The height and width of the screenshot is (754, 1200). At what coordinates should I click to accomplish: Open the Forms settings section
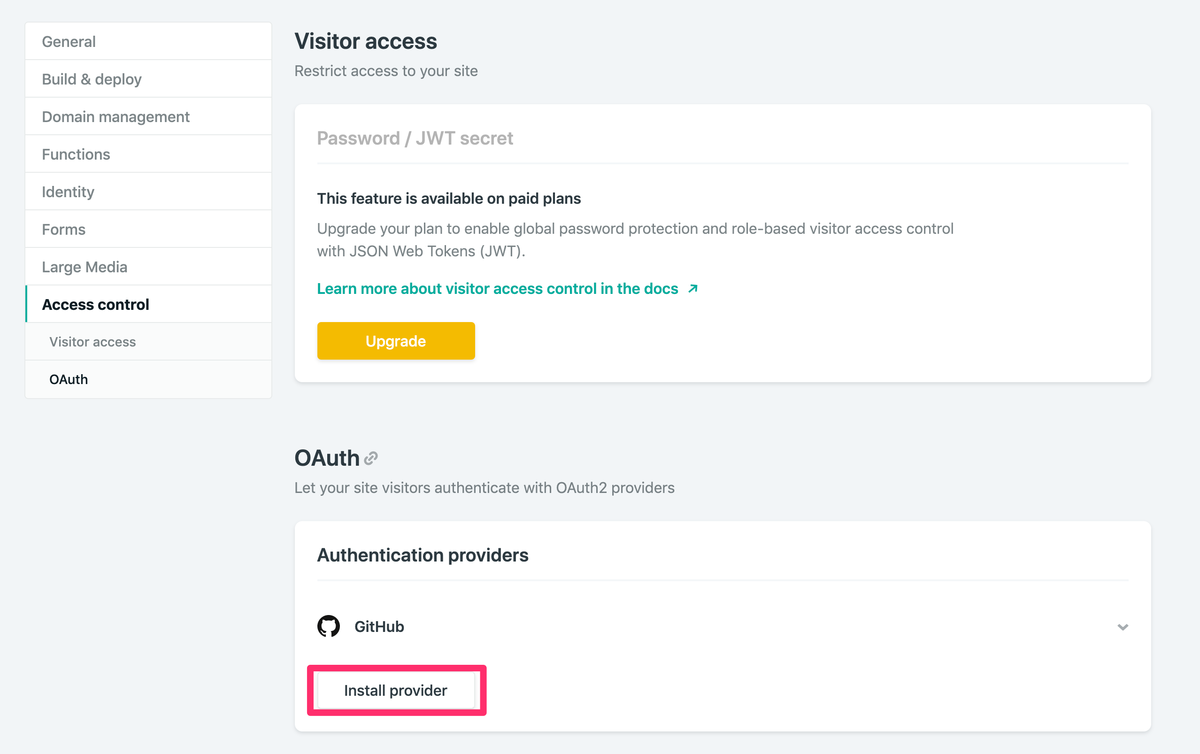click(64, 229)
